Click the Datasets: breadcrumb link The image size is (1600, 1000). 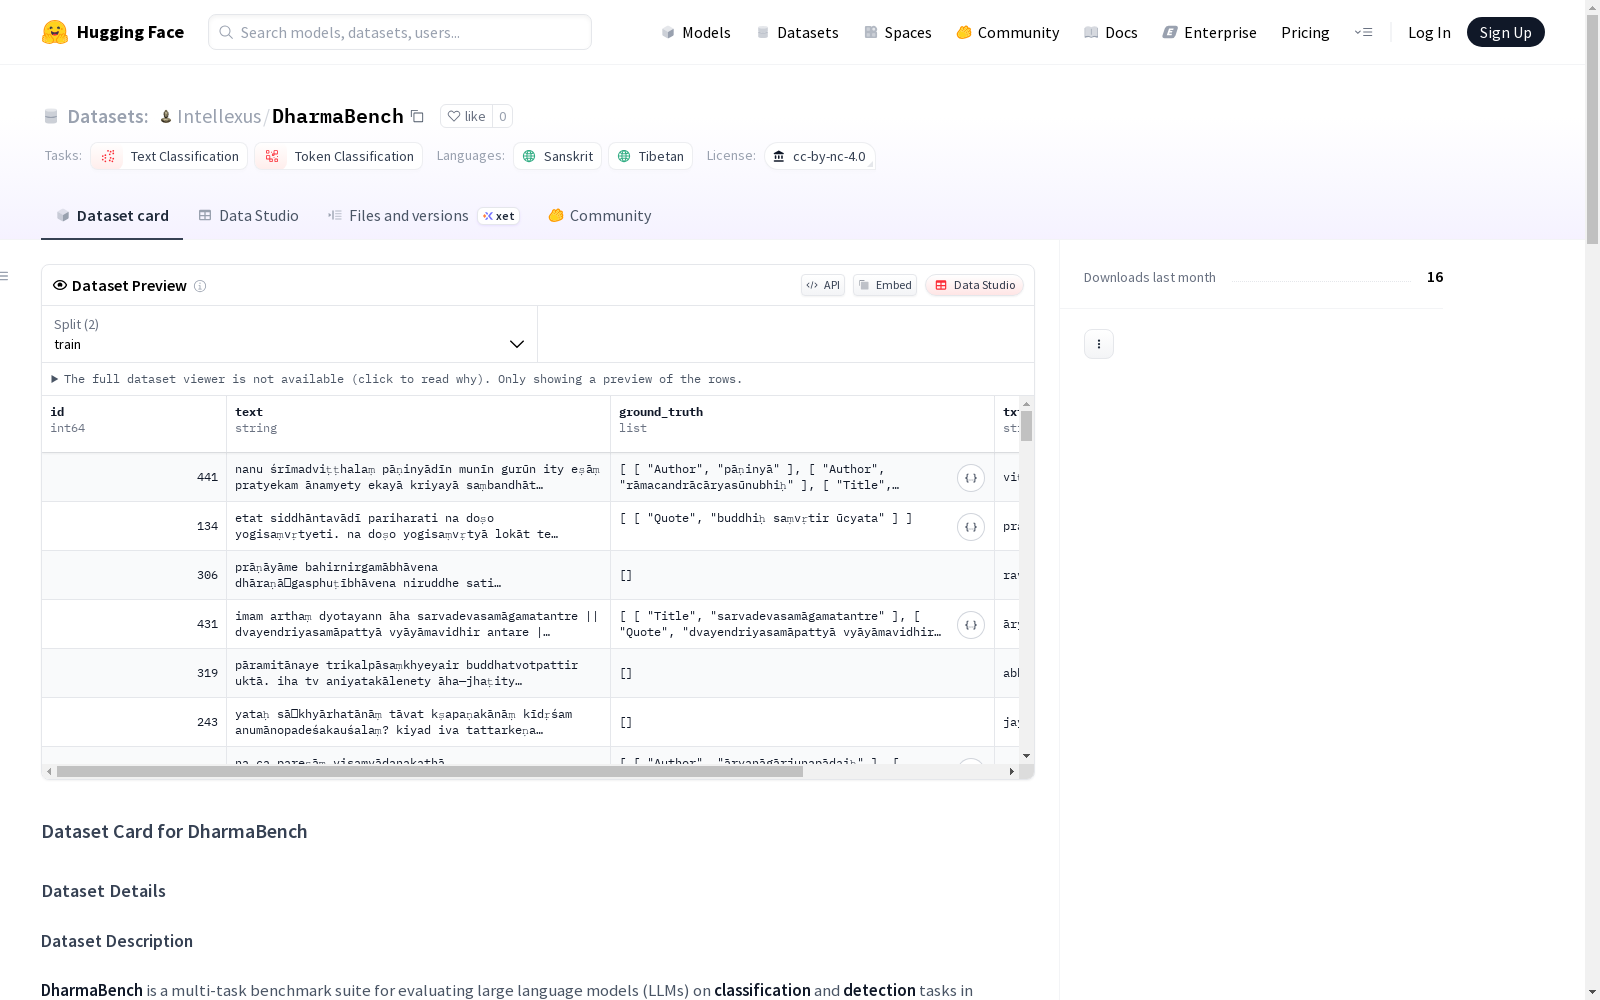click(x=108, y=116)
